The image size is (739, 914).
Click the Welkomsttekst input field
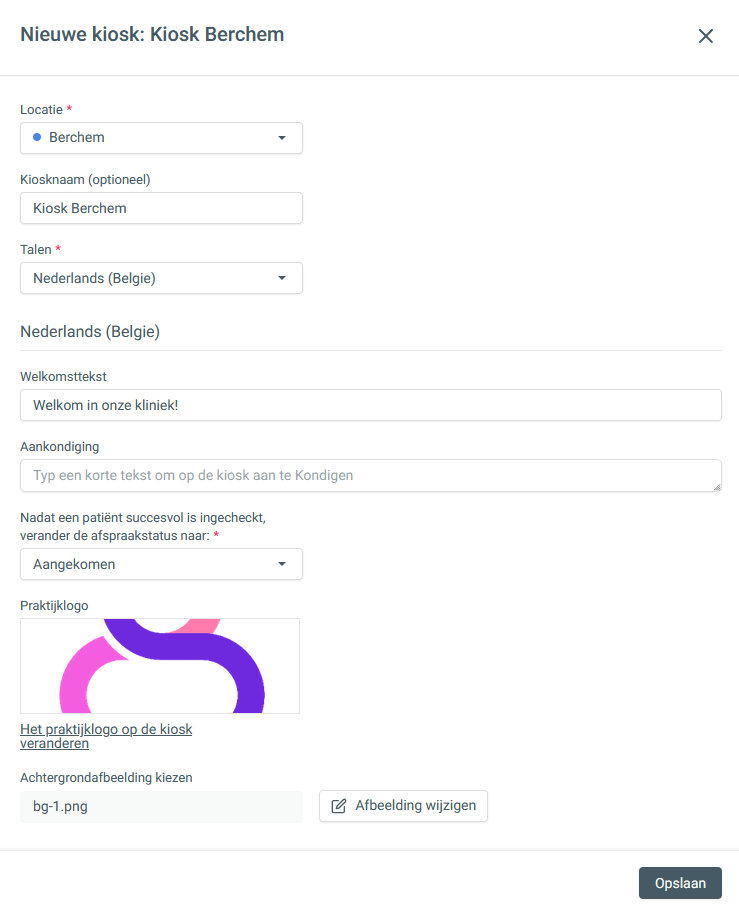[370, 405]
